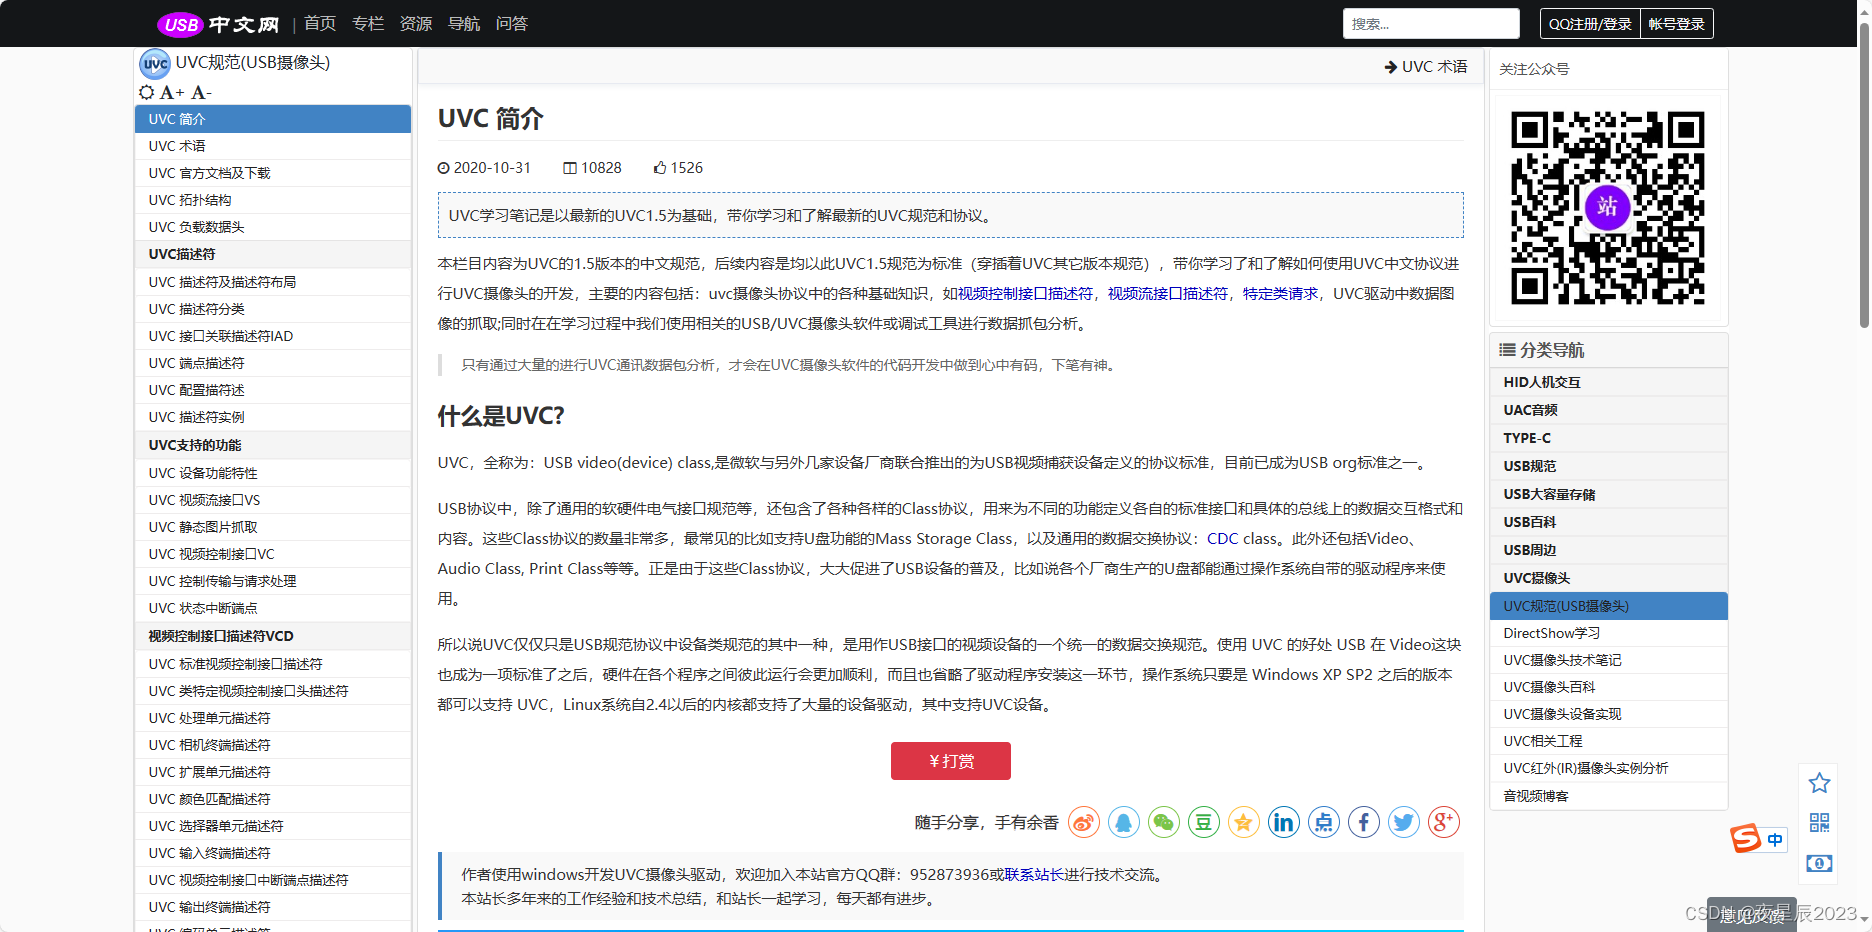Click the WeChat public account QR code
The width and height of the screenshot is (1872, 932).
pyautogui.click(x=1608, y=207)
